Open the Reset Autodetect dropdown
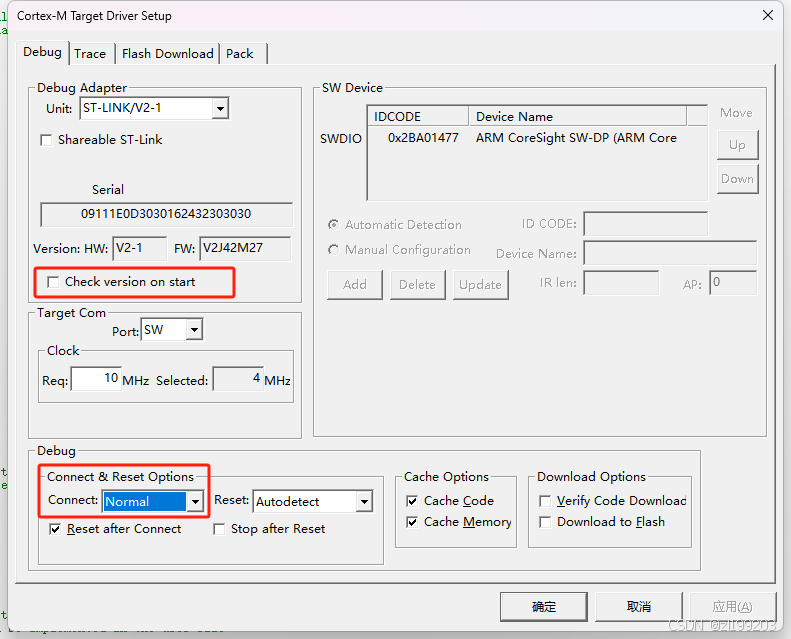 click(x=364, y=501)
